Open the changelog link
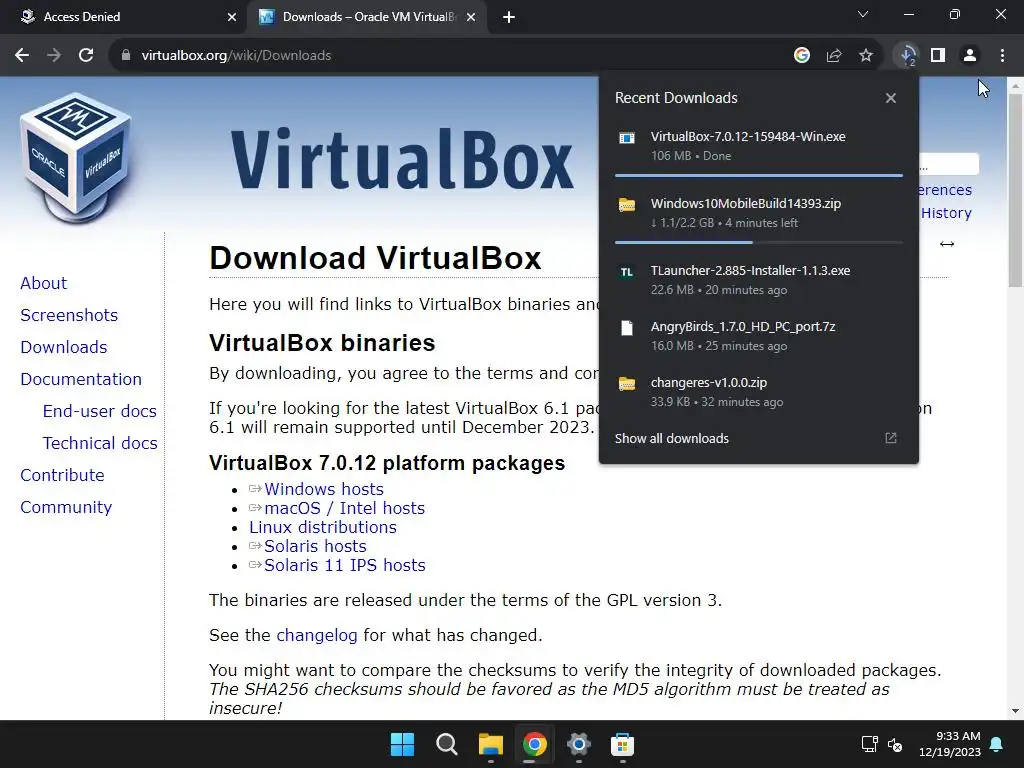Screen dimensions: 1024x768 point(317,635)
